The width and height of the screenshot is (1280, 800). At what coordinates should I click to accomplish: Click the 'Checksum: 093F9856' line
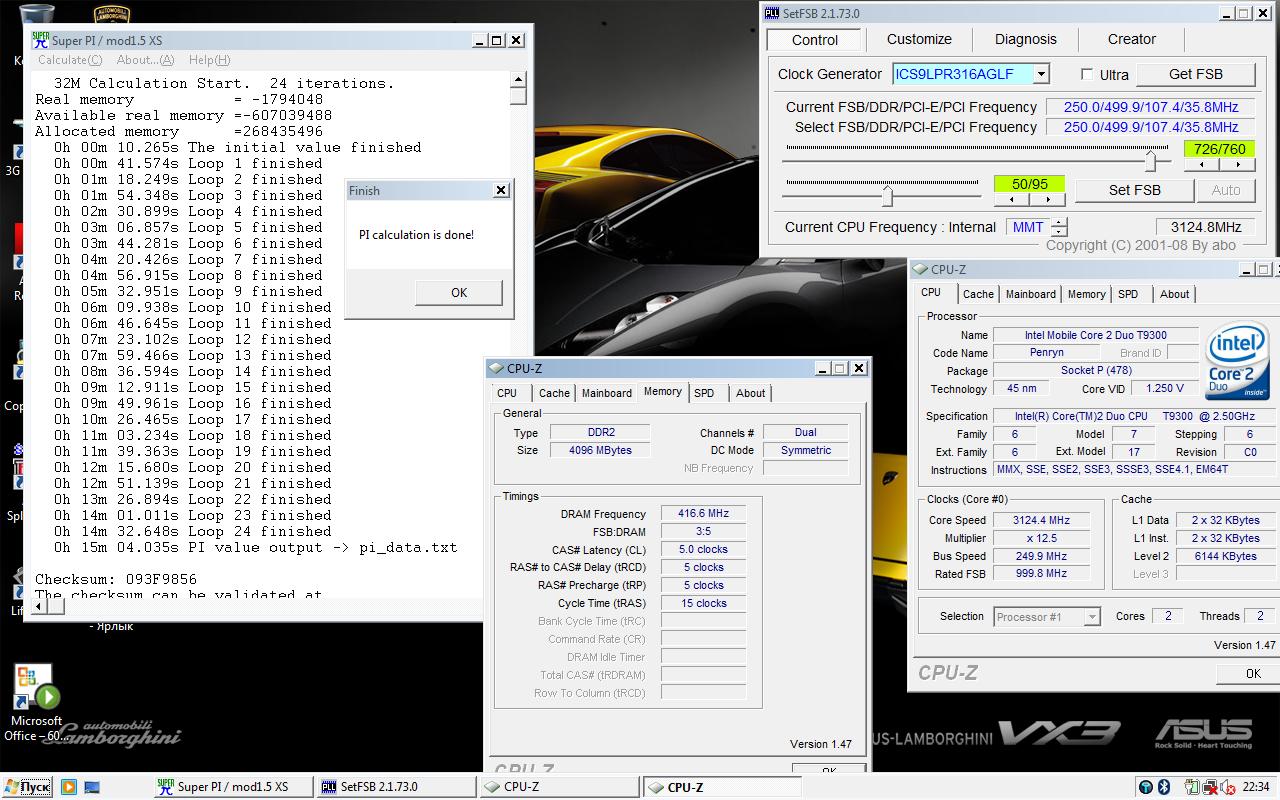(116, 579)
